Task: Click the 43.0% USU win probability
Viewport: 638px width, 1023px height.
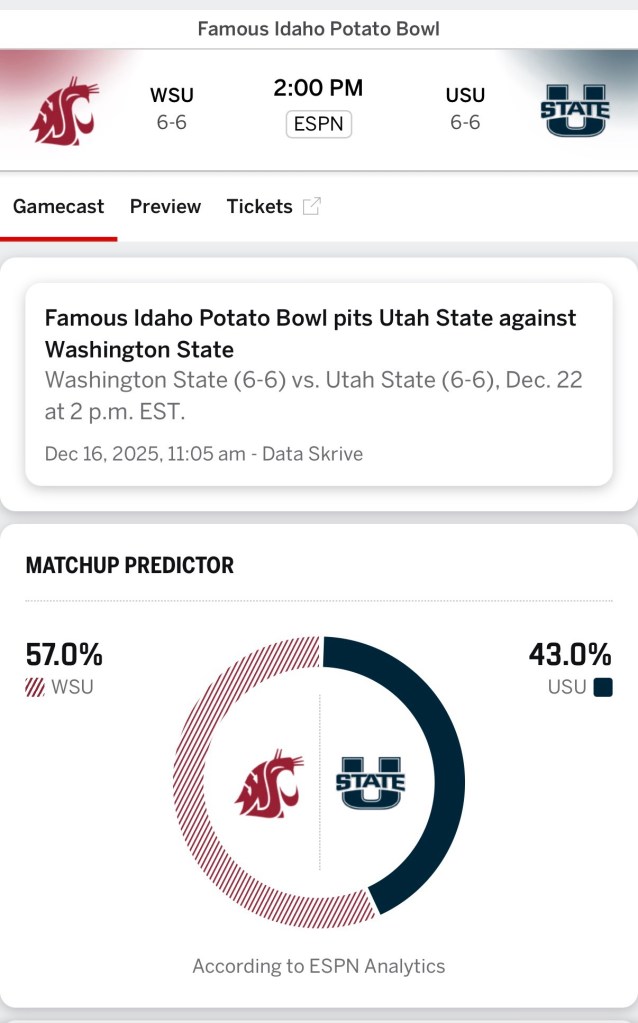Action: (x=570, y=655)
